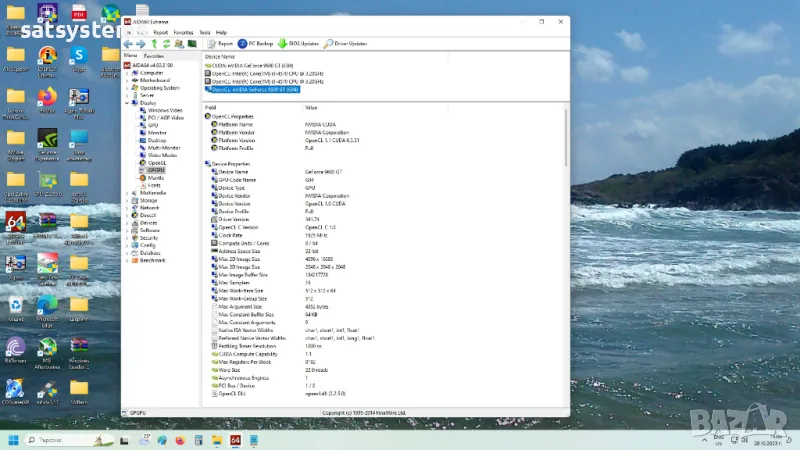Image resolution: width=800 pixels, height=450 pixels.
Task: Click the BIOS Updates toolbar icon
Action: (299, 44)
